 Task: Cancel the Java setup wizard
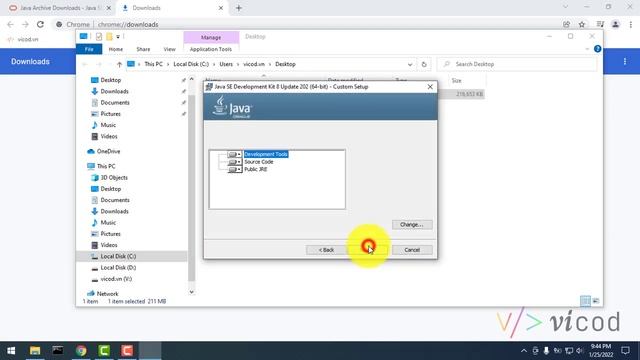tap(412, 250)
